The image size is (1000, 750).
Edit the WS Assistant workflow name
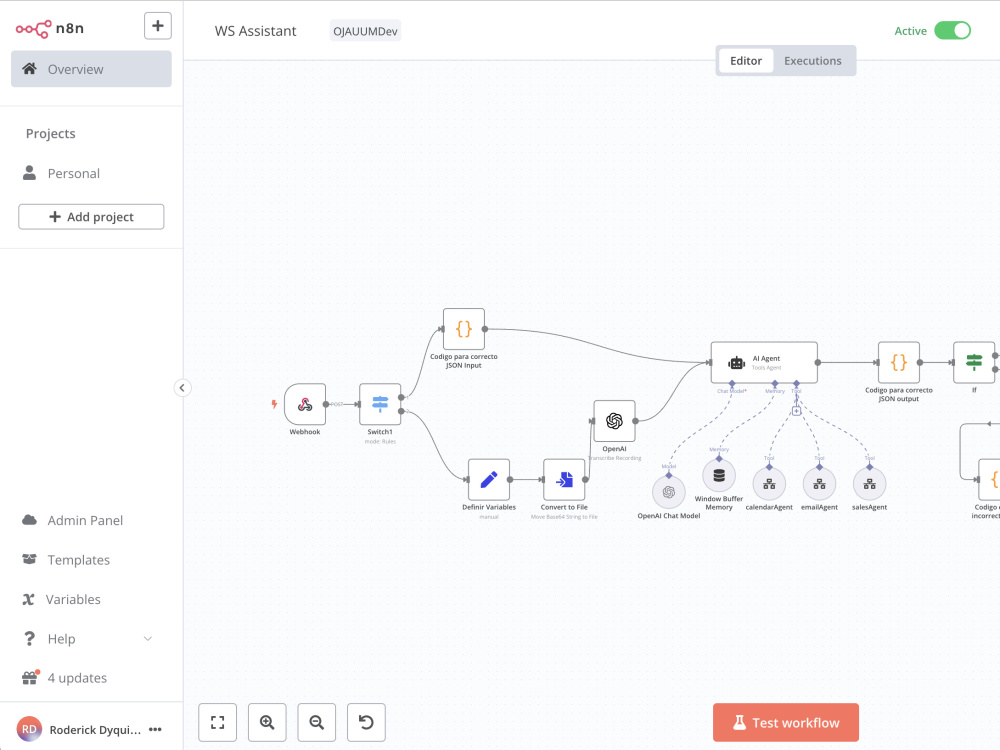[255, 31]
